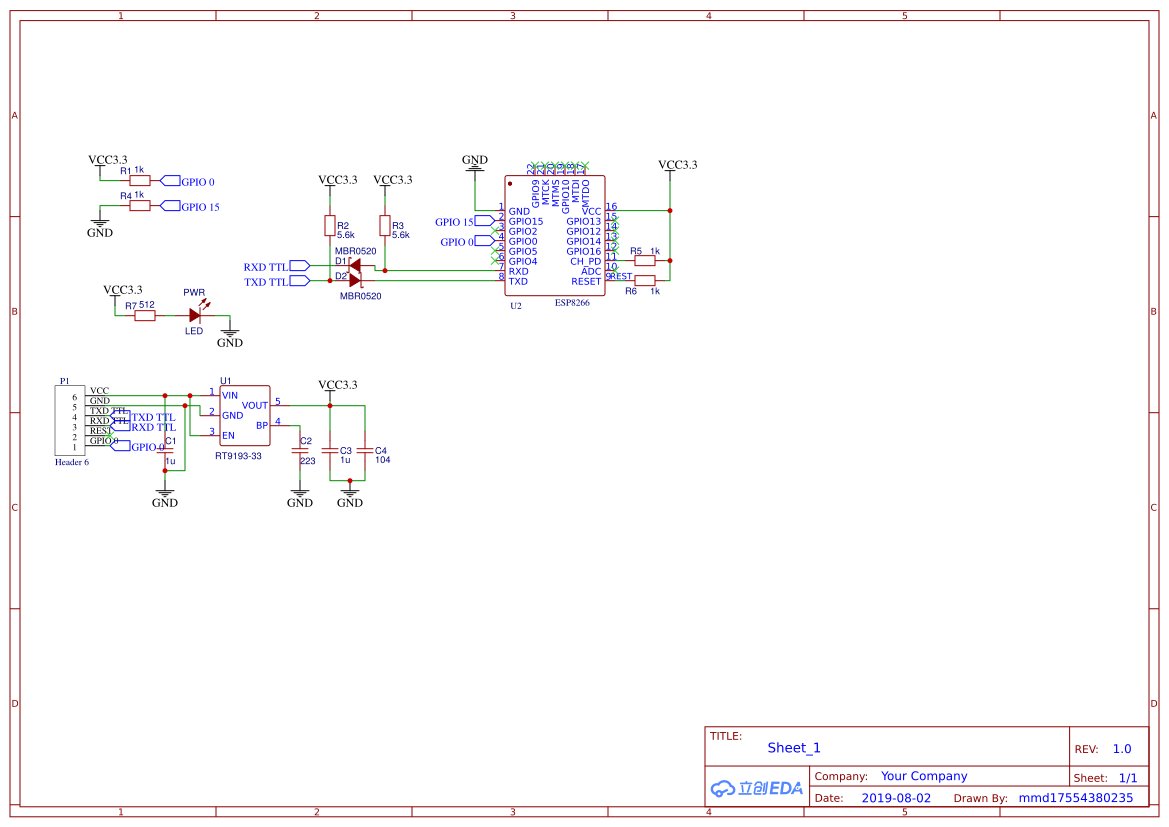Click the Drawn By name mmd17554380235
This screenshot has width=1169, height=827.
(x=1075, y=798)
